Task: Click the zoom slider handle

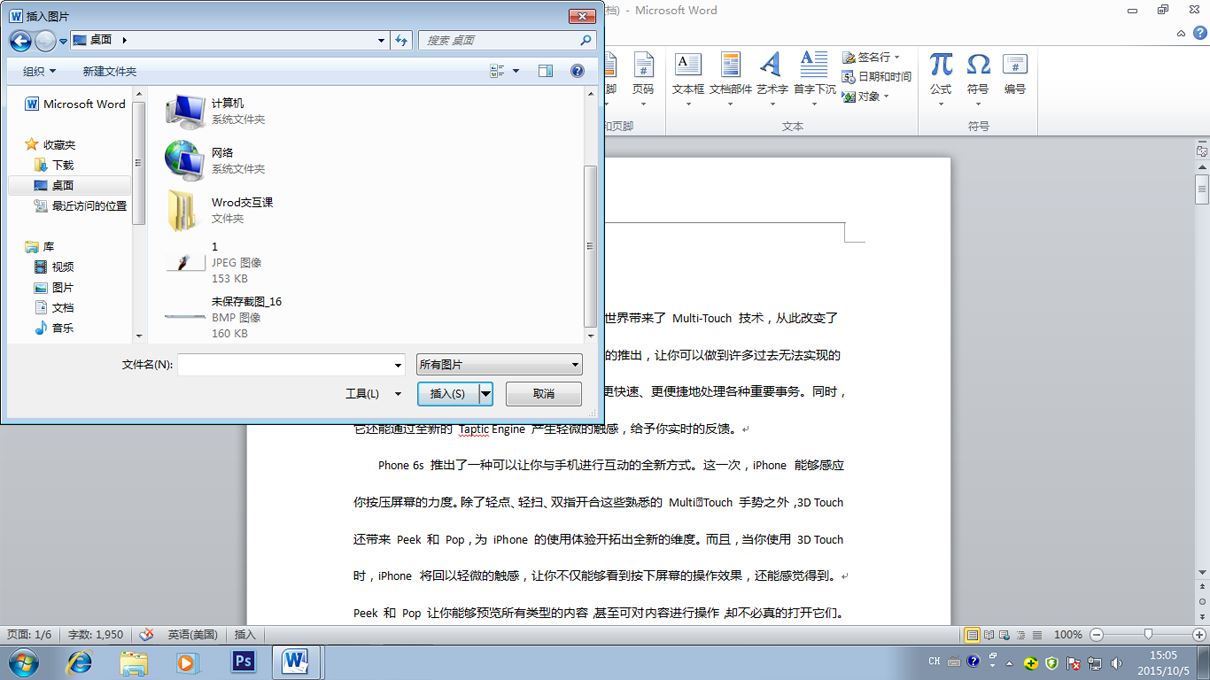Action: click(1148, 634)
